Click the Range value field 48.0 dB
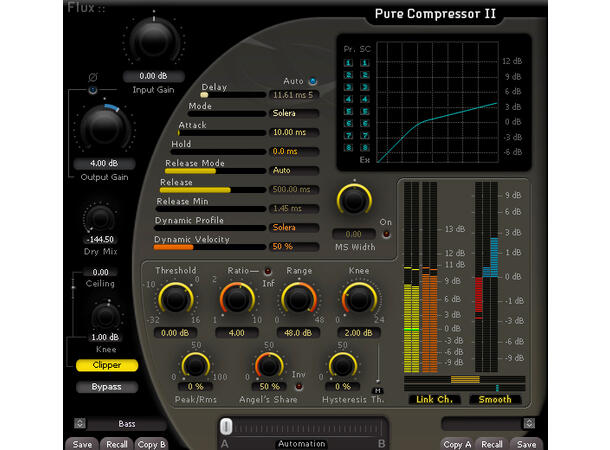Viewport: 610px width, 450px height. click(x=298, y=333)
